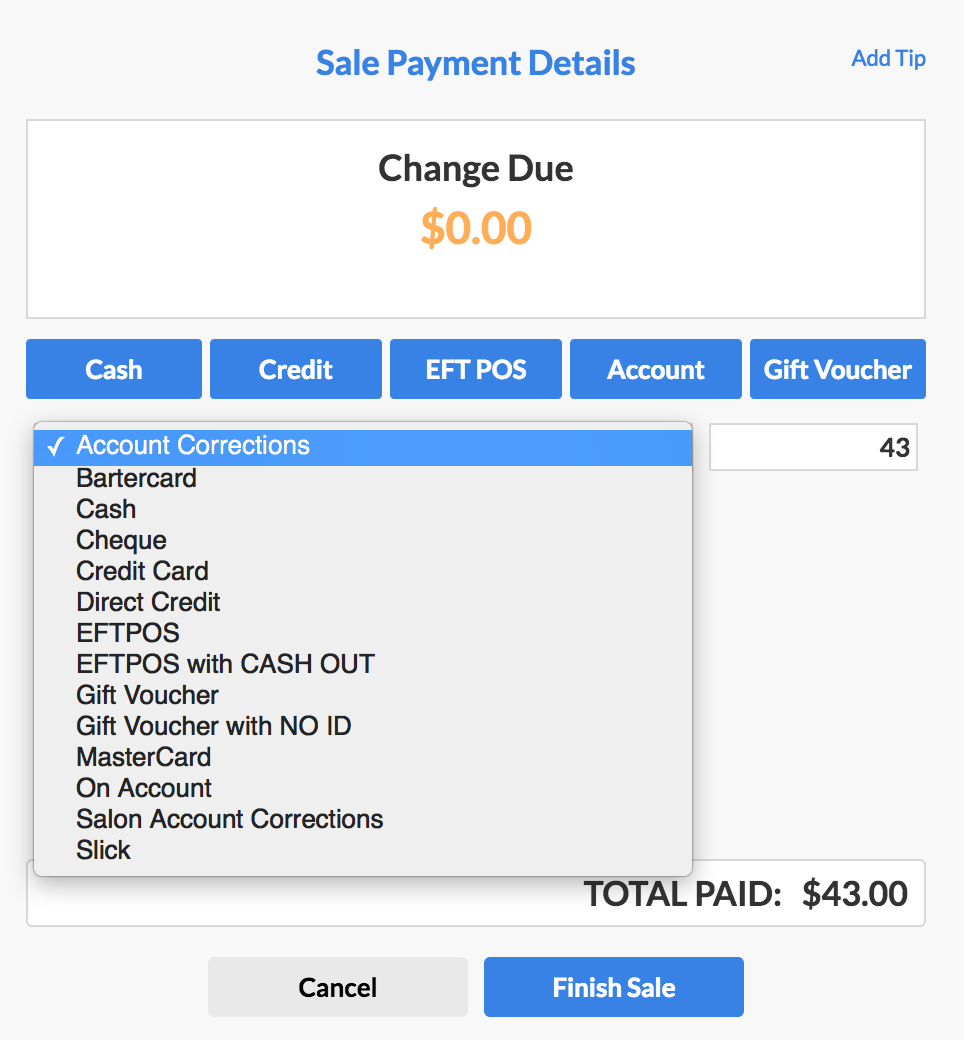This screenshot has width=964, height=1040.
Task: Choose On Account in the list
Action: tap(363, 789)
